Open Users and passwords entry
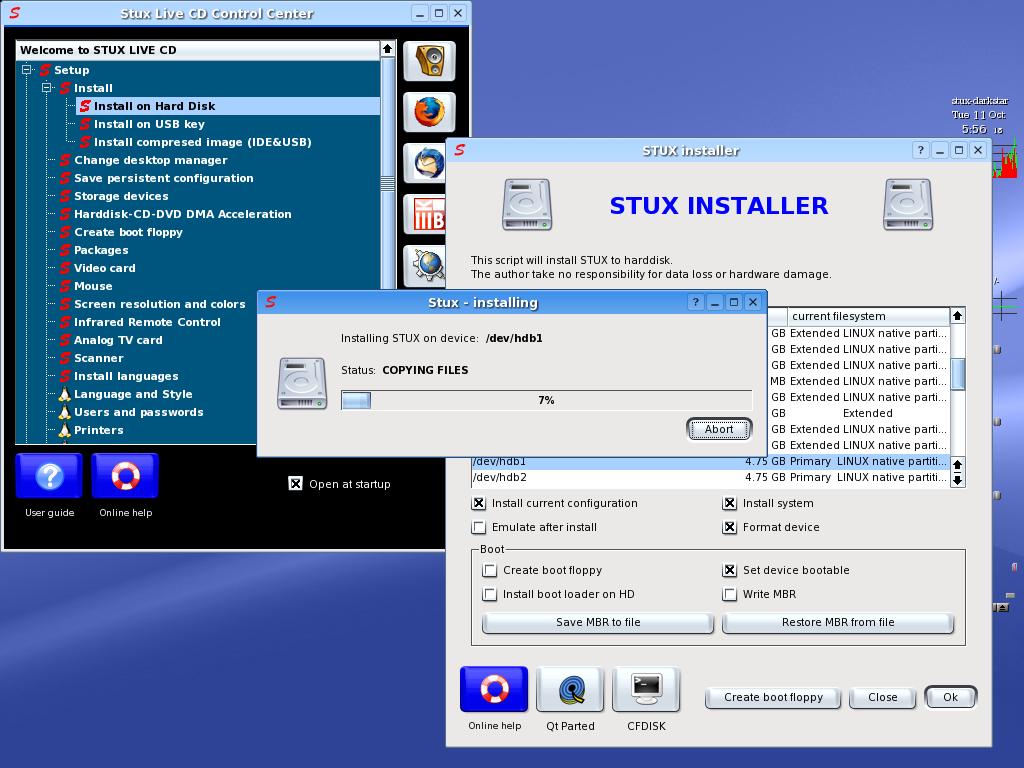 click(x=138, y=412)
